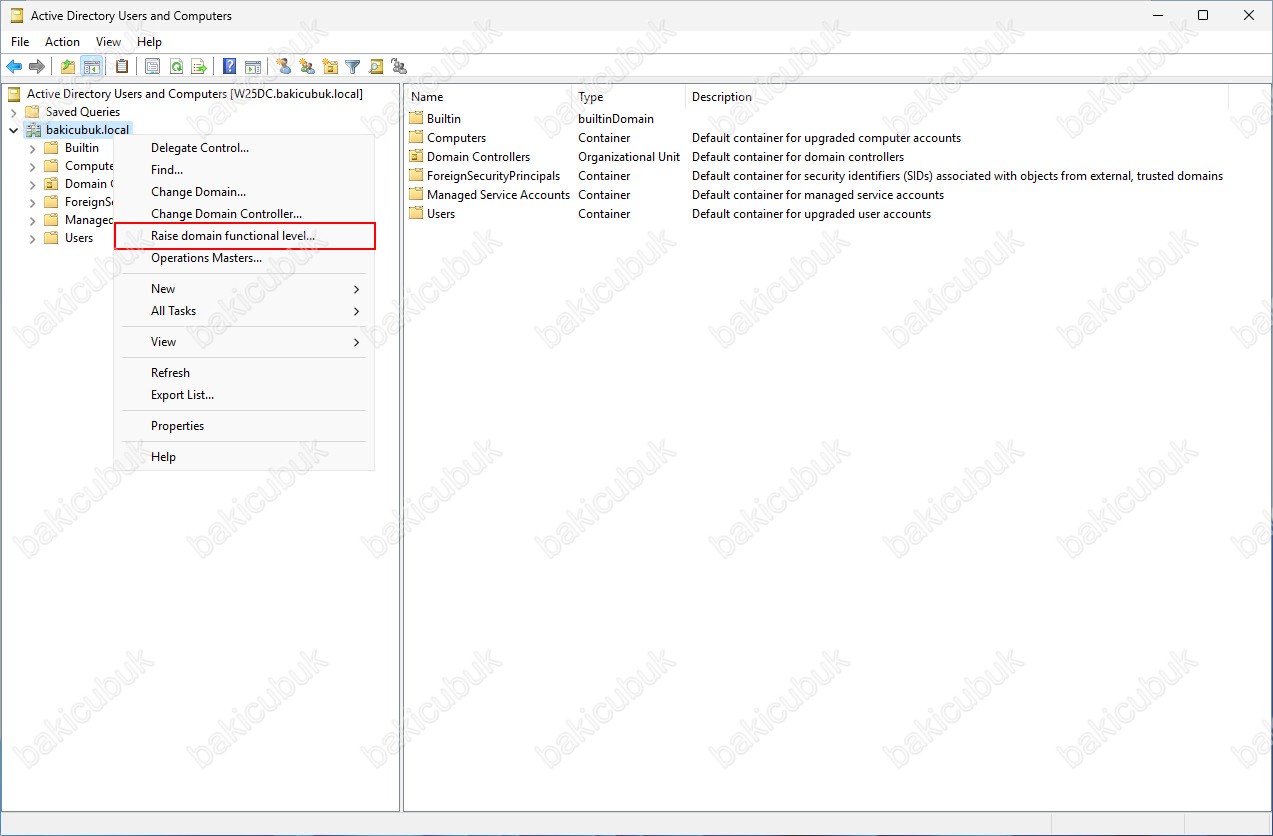
Task: Select ForeignSecurityPrincipals row name in list
Action: (x=493, y=176)
